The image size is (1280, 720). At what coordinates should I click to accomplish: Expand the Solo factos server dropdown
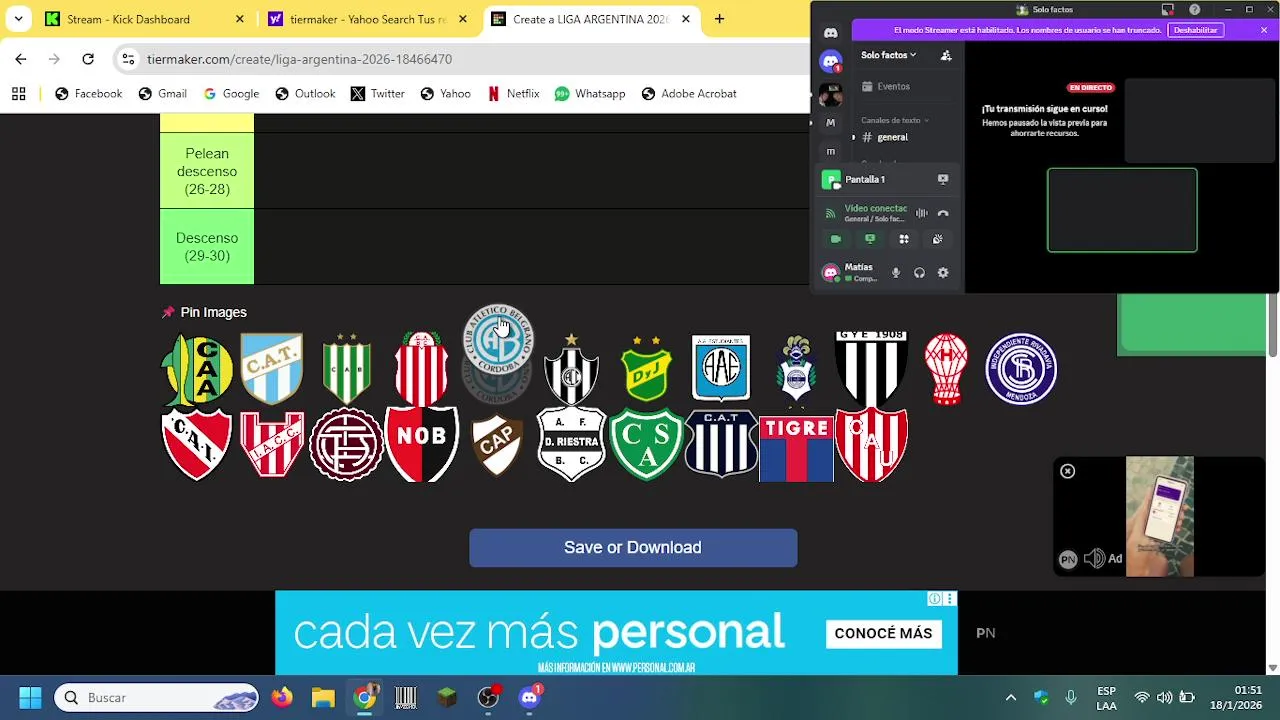coord(889,55)
